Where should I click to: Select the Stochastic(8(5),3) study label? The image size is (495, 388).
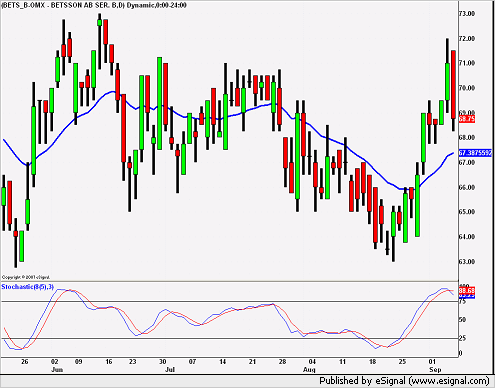tap(27, 287)
